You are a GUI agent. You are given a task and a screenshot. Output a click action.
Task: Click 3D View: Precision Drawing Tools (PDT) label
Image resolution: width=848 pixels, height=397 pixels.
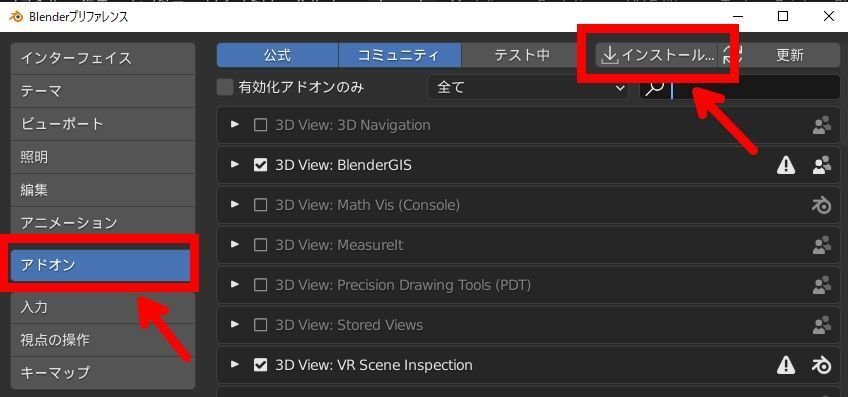click(403, 285)
